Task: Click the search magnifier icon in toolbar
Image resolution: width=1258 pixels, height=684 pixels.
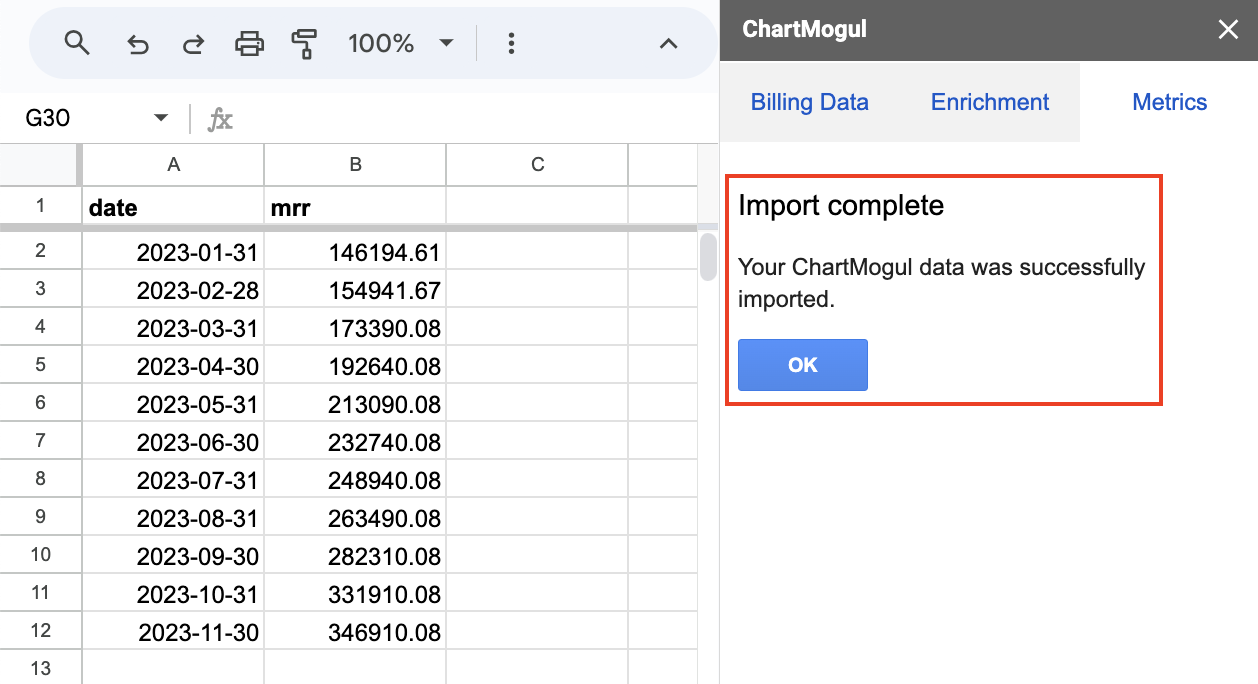Action: pyautogui.click(x=77, y=43)
